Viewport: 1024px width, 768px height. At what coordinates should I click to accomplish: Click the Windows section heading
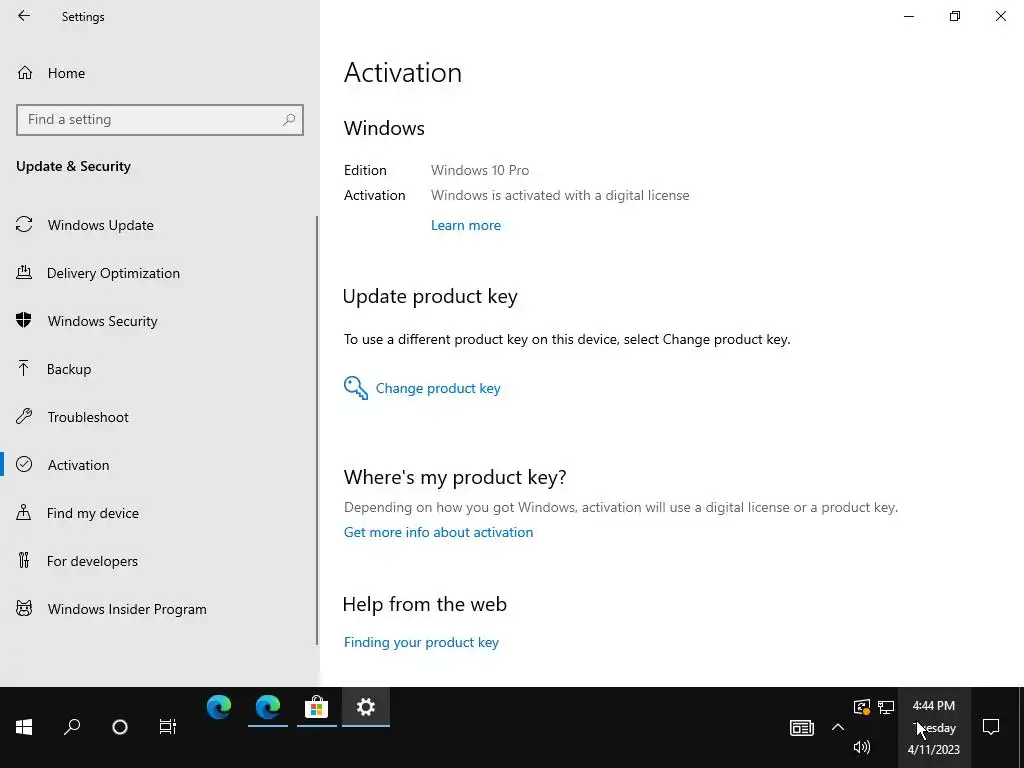tap(385, 128)
